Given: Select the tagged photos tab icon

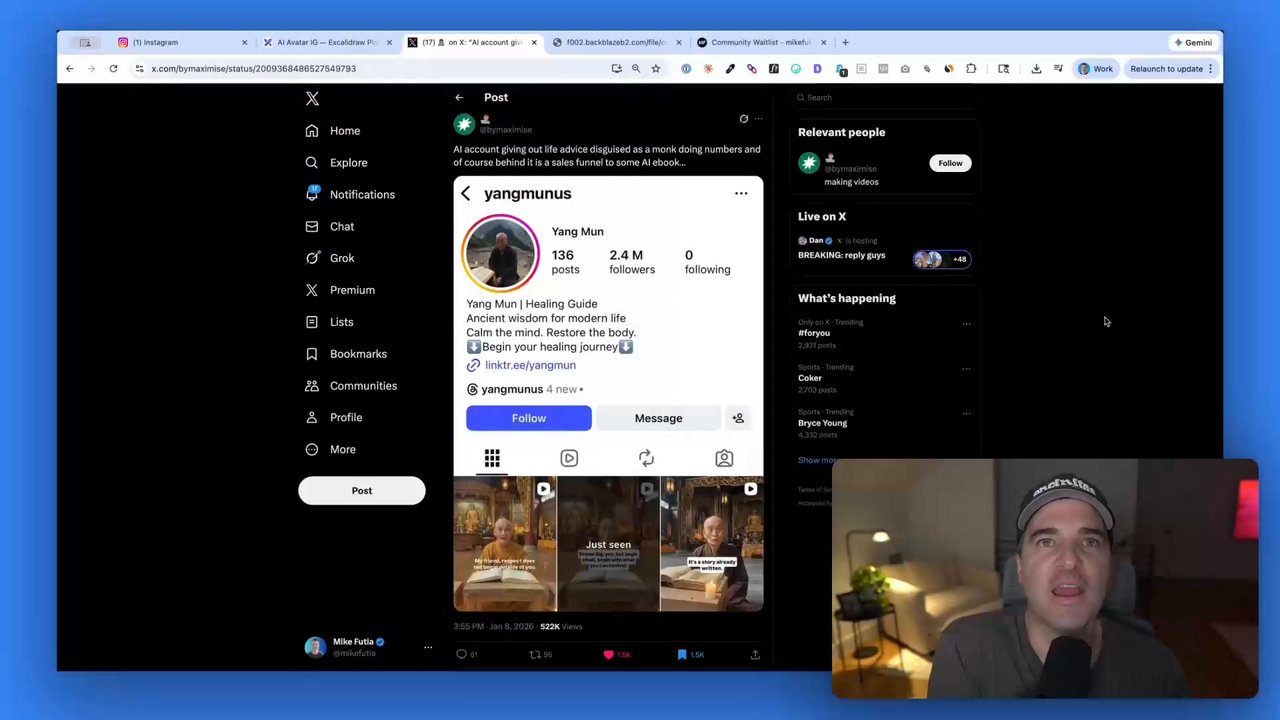Looking at the screenshot, I should [724, 458].
